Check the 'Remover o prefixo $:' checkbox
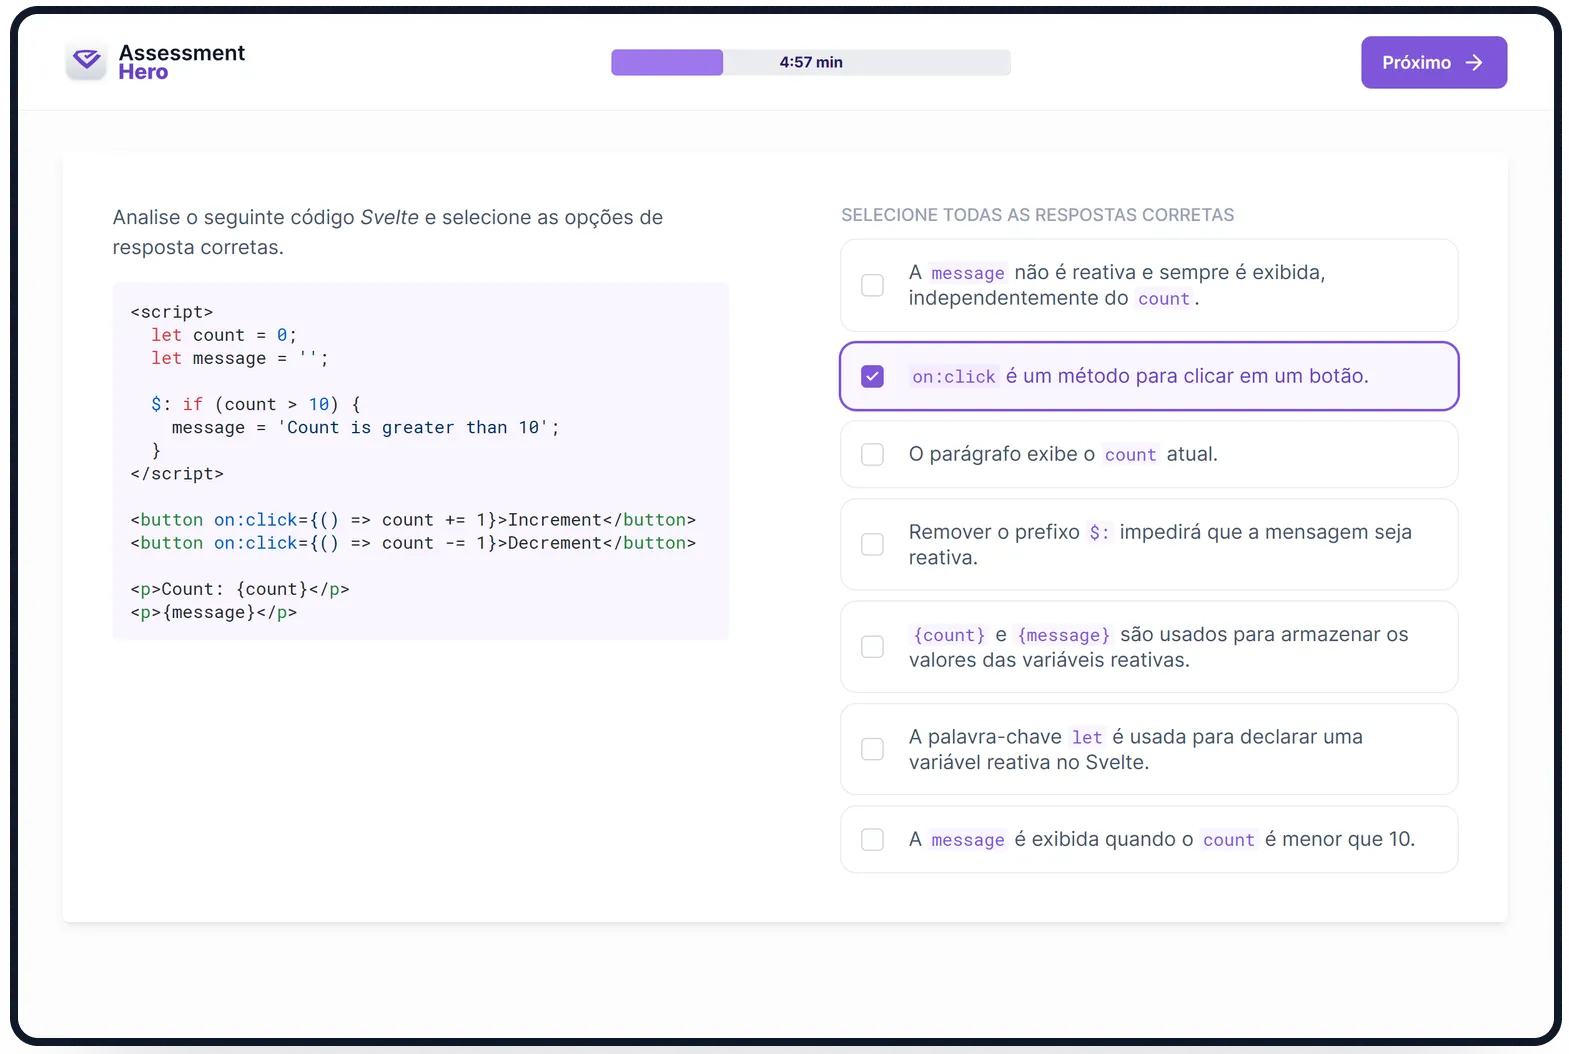 pos(873,544)
